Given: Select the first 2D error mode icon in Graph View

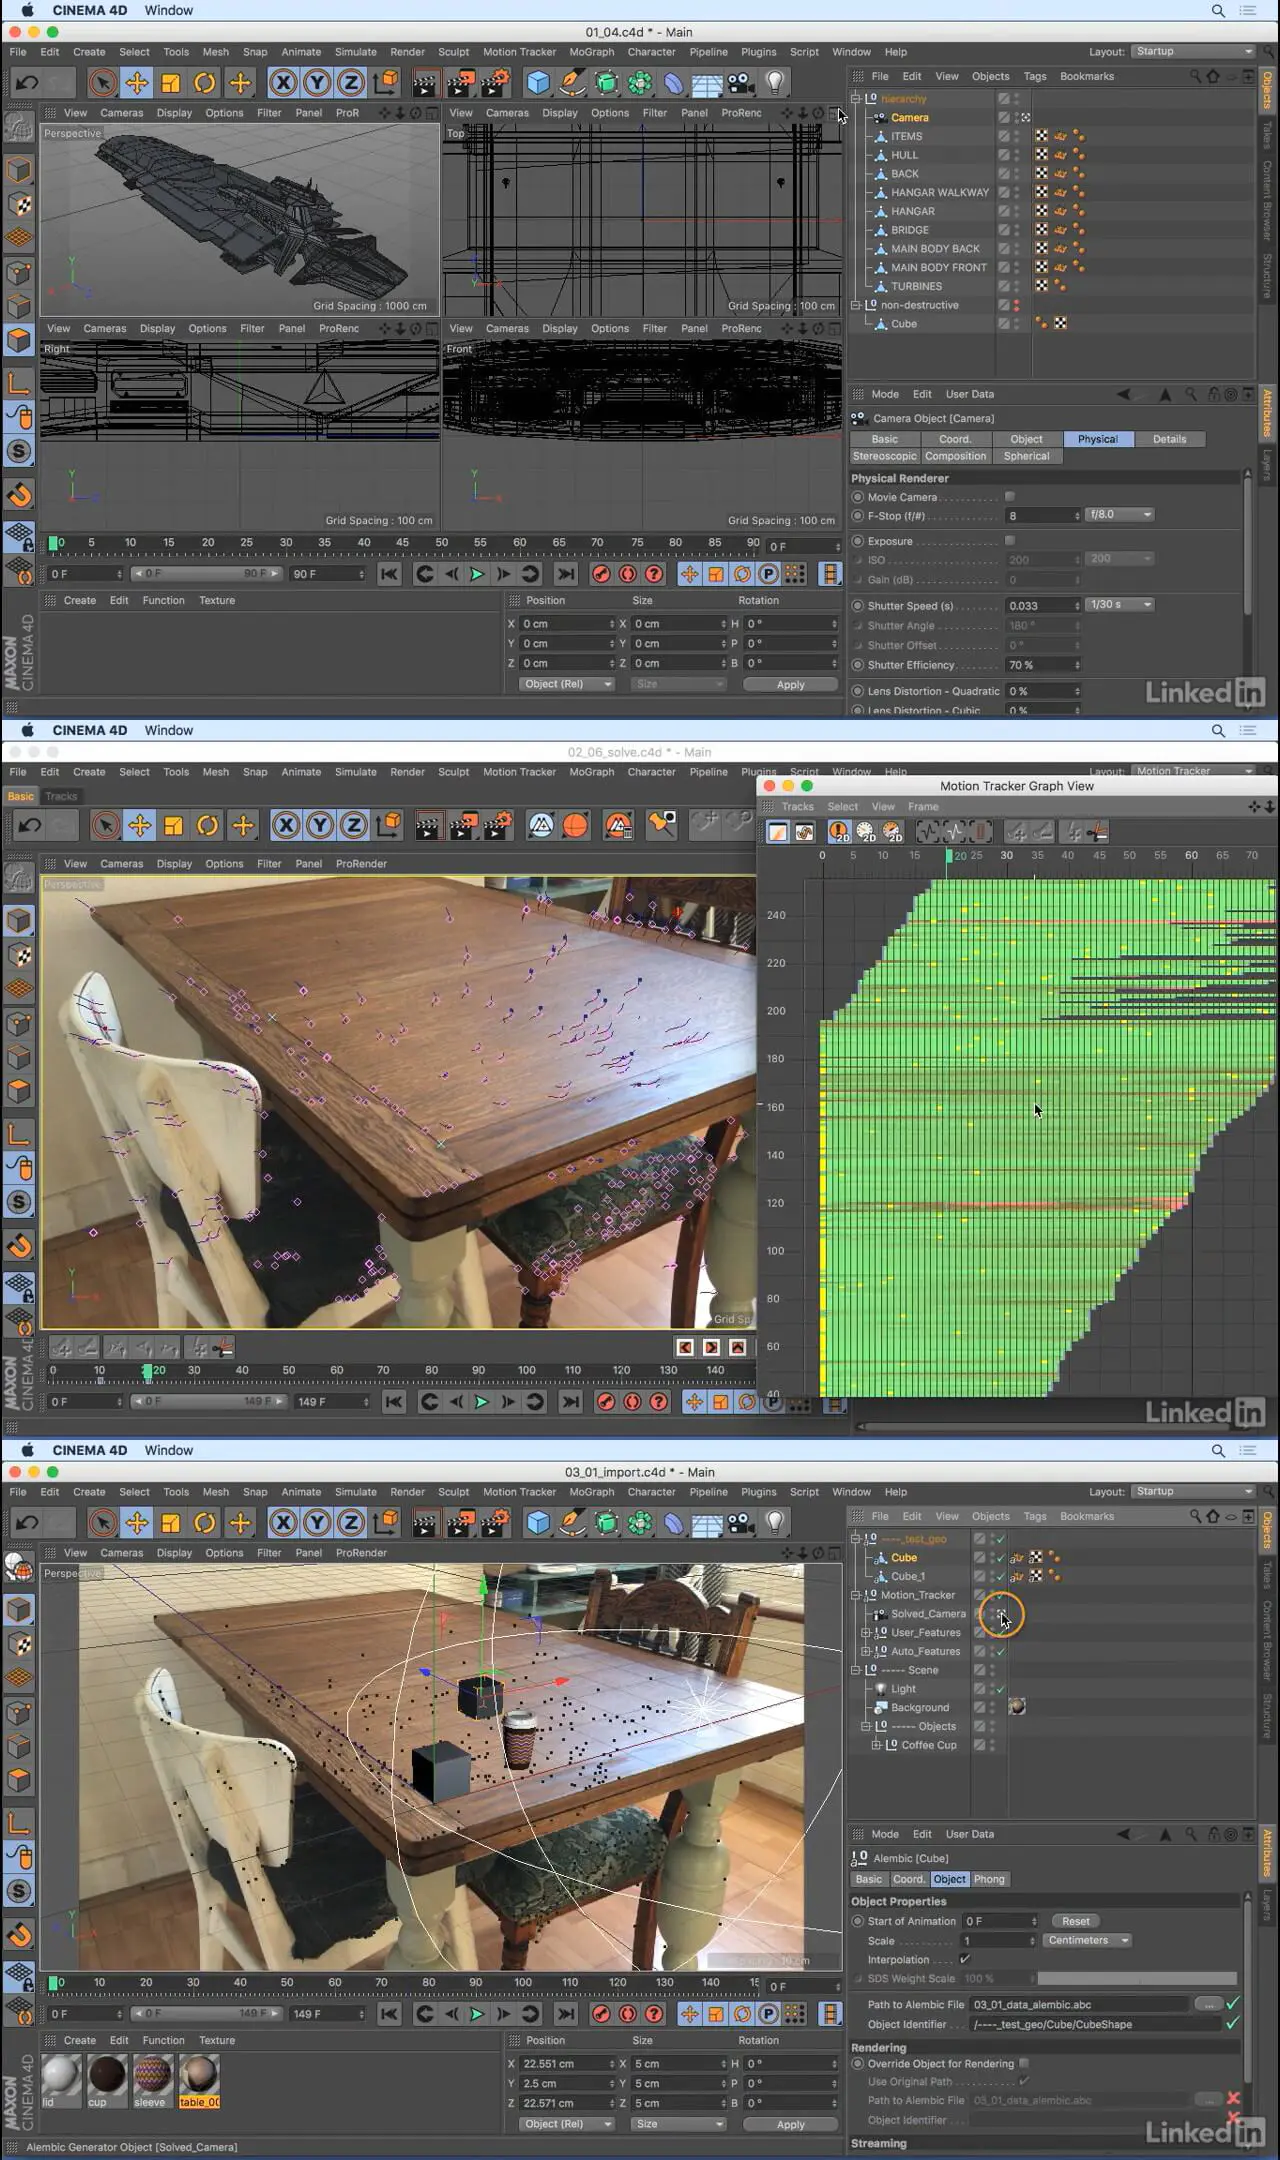Looking at the screenshot, I should coord(839,832).
